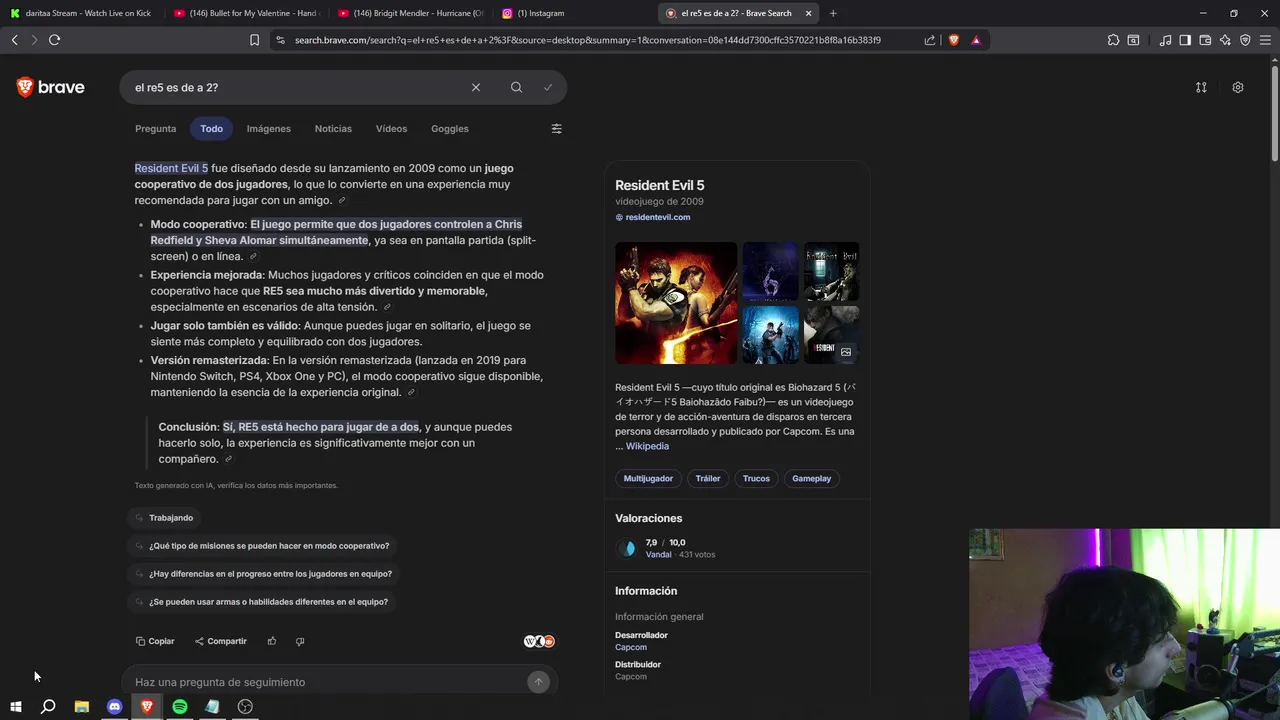Screen dimensions: 1280x720
Task: Click the Tráiler chip
Action: pyautogui.click(x=708, y=478)
